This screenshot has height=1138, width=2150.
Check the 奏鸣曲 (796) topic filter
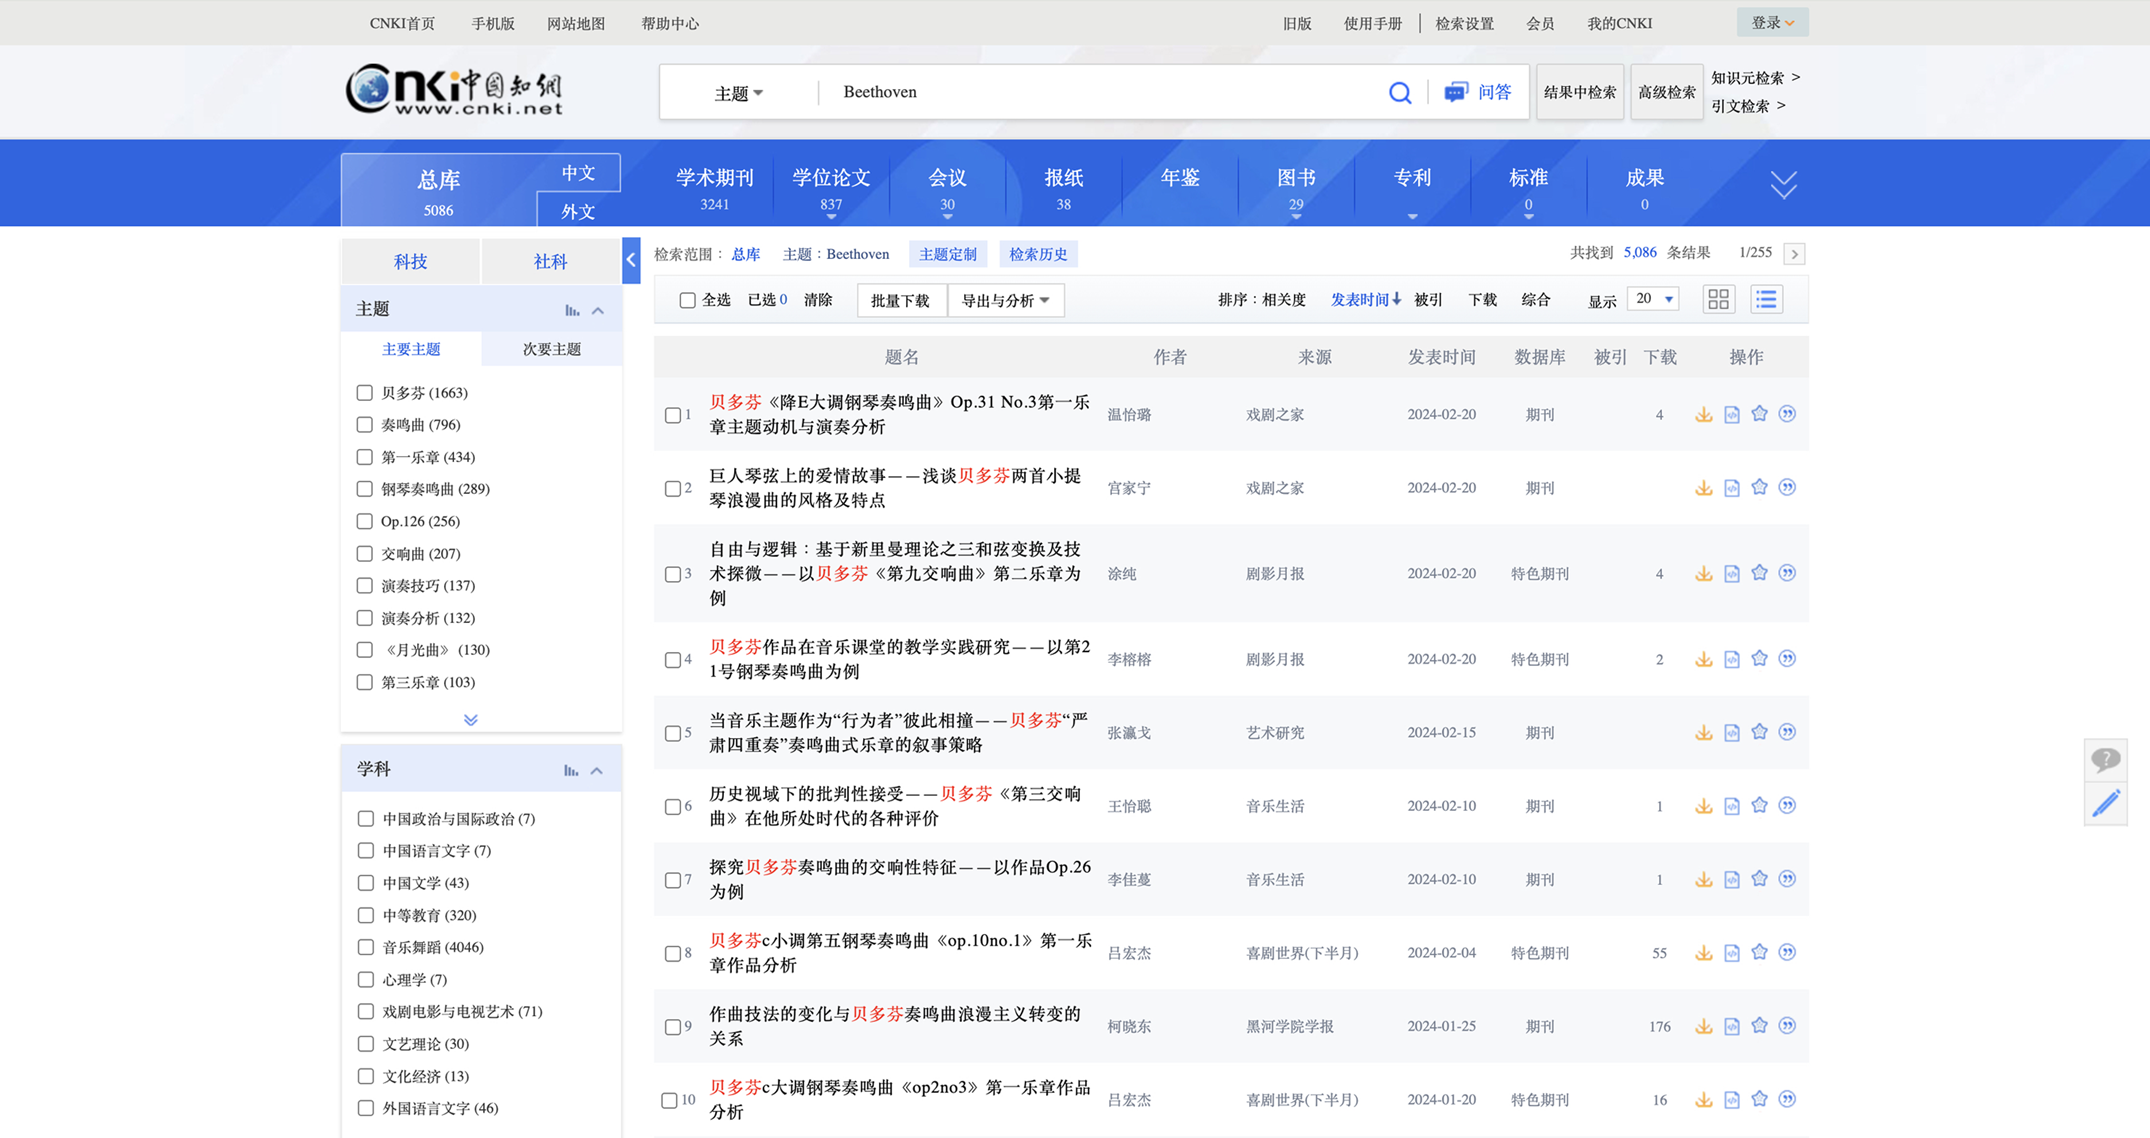click(x=365, y=425)
